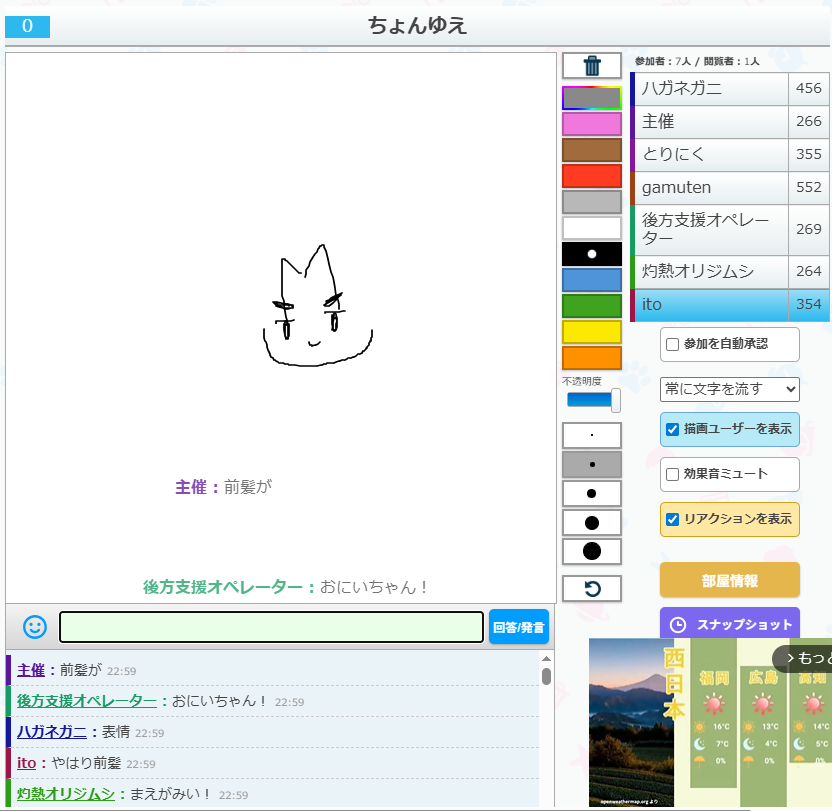832x811 pixels.
Task: Open the rainbow custom color picker
Action: [592, 98]
